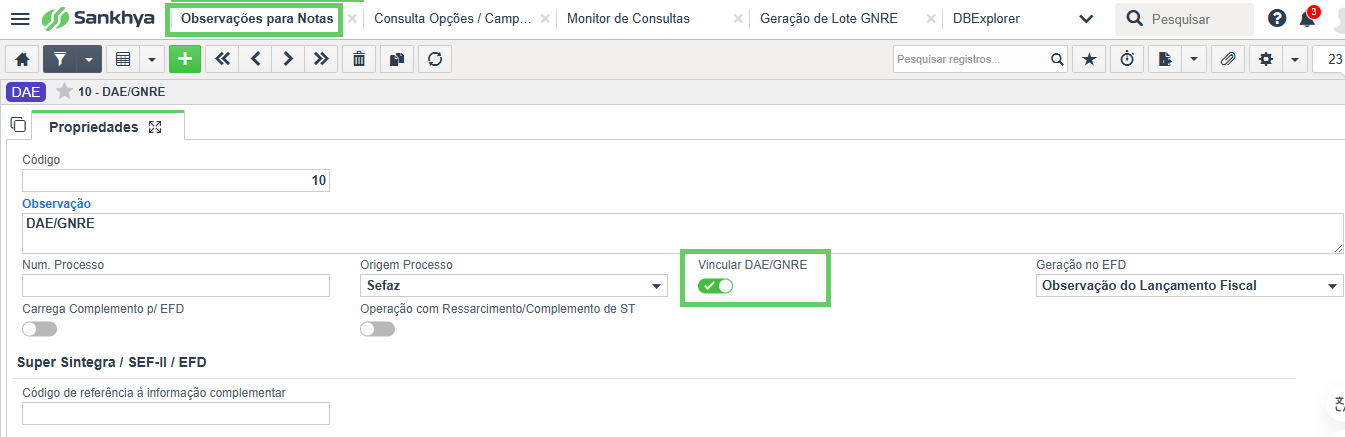Expand the filter options arrow
Screen dimensions: 1345x437
tap(89, 59)
